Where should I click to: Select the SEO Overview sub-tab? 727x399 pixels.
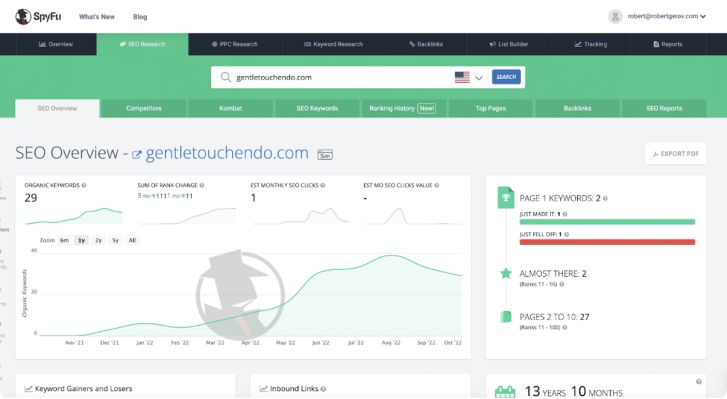[x=57, y=108]
